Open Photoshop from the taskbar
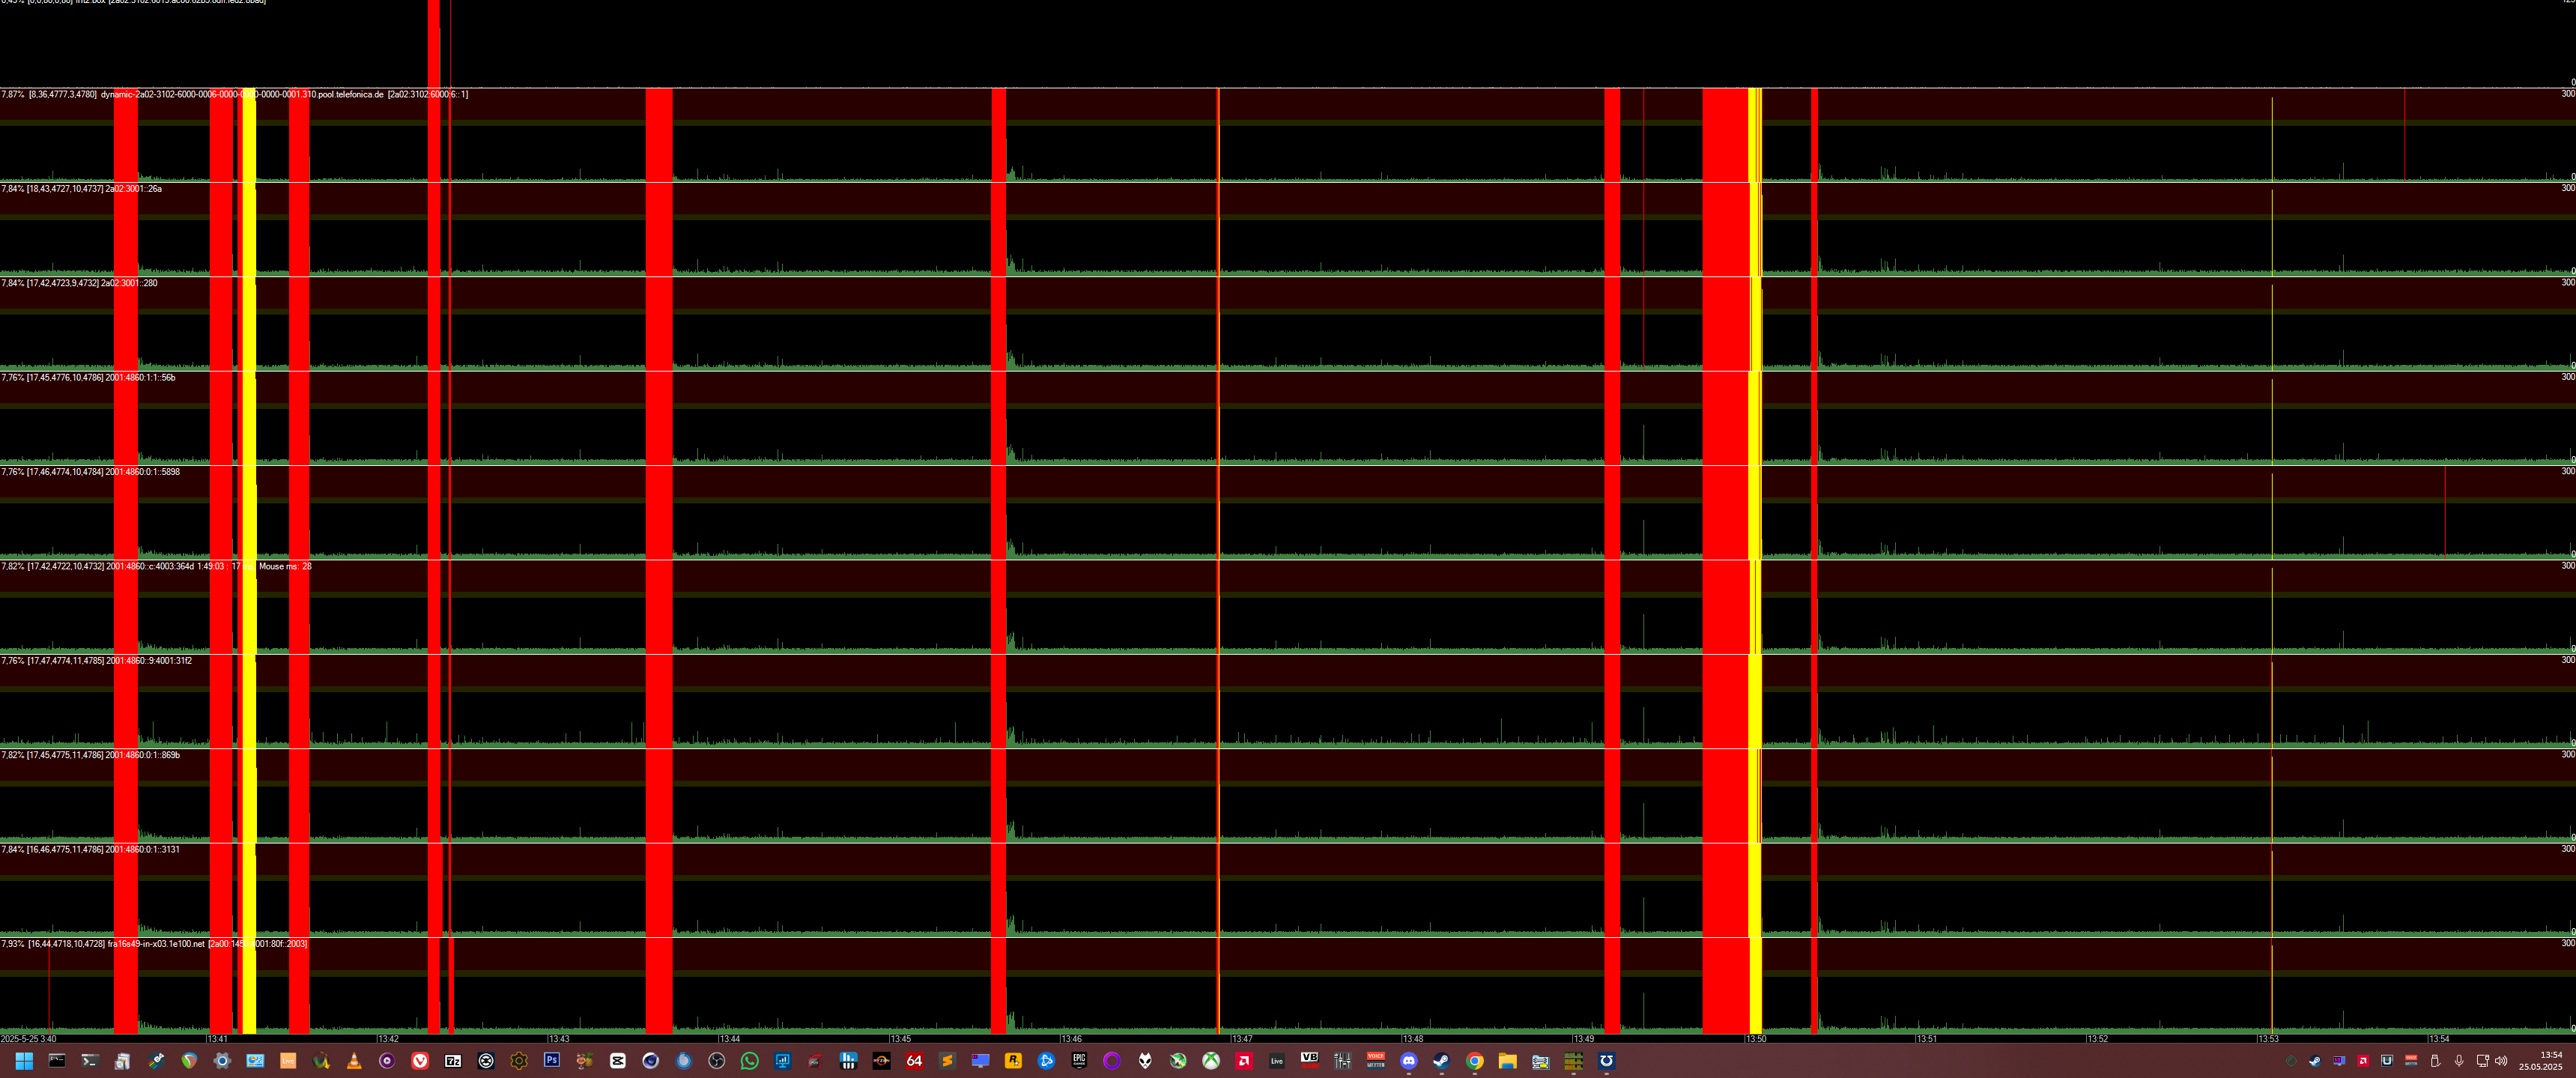This screenshot has height=1078, width=2576. (552, 1060)
